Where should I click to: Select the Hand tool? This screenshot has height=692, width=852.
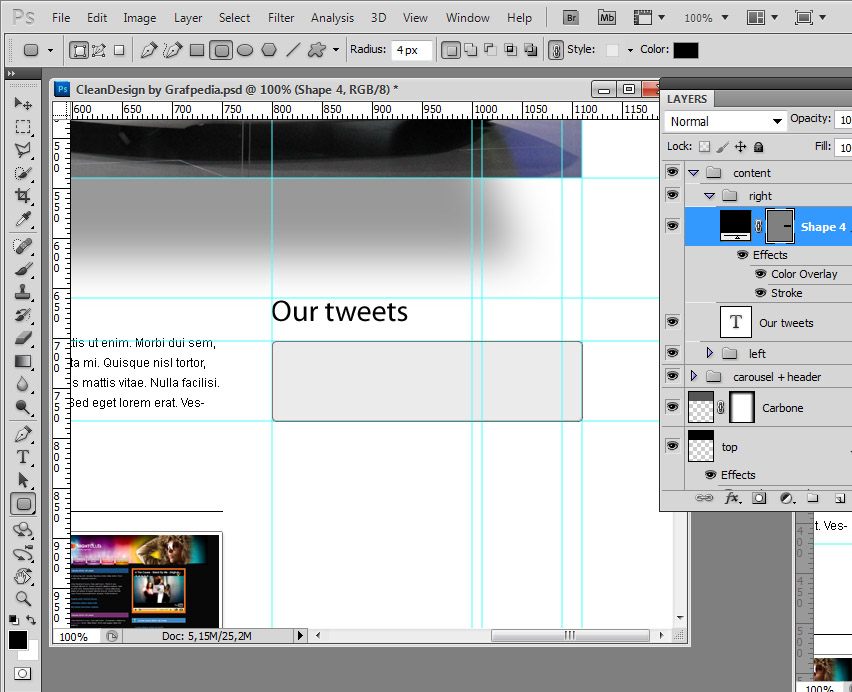23,576
